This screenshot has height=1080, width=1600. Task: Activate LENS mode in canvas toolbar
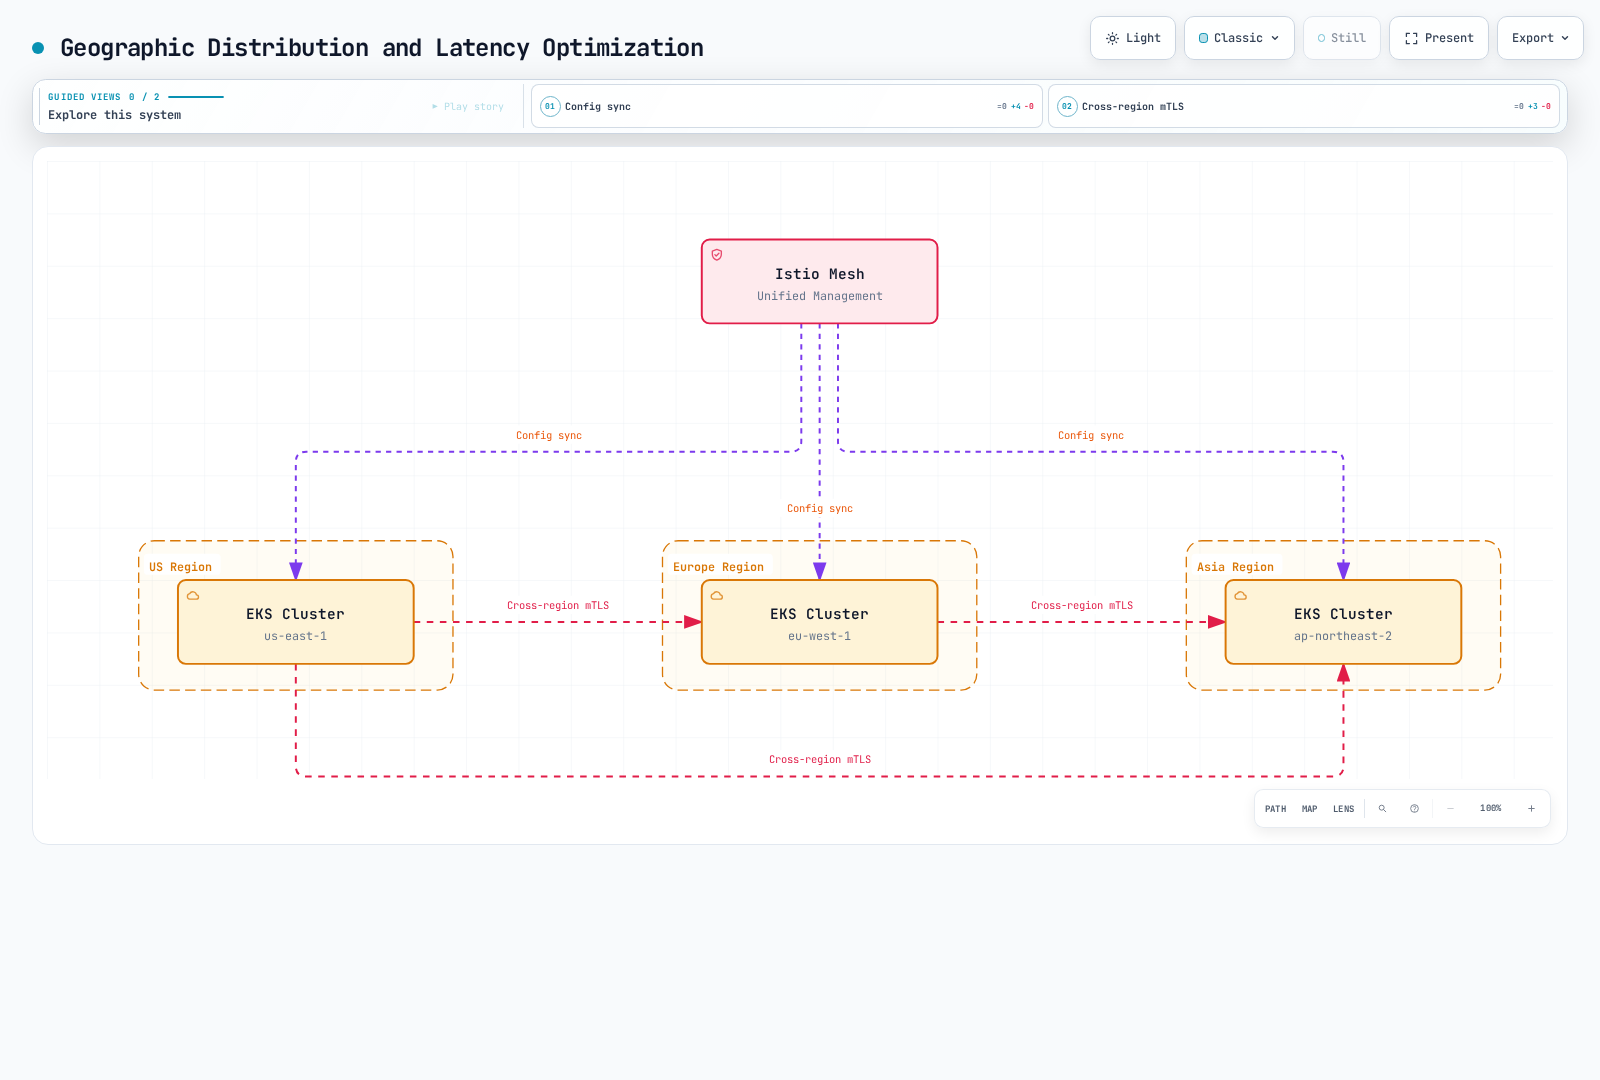[1343, 809]
